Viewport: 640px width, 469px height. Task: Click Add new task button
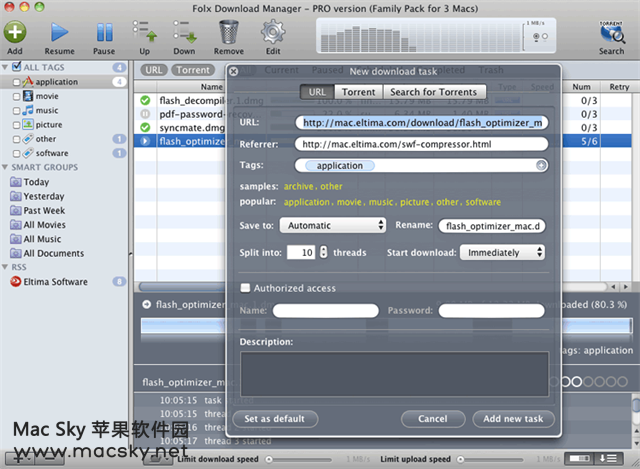pyautogui.click(x=513, y=419)
